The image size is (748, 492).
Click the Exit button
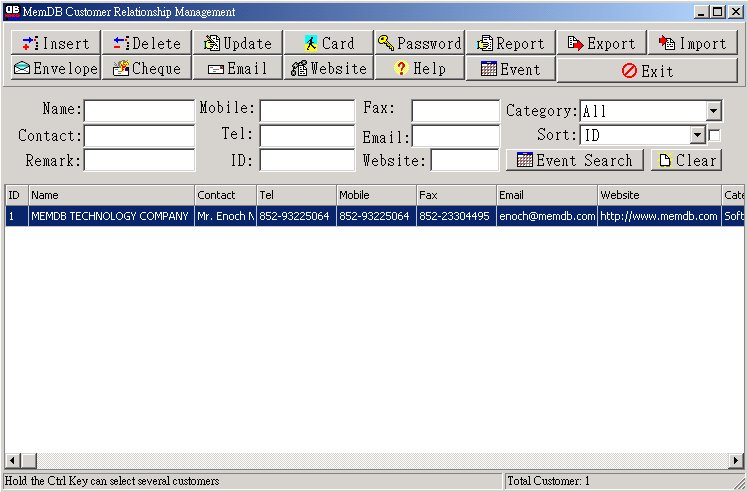click(x=647, y=71)
